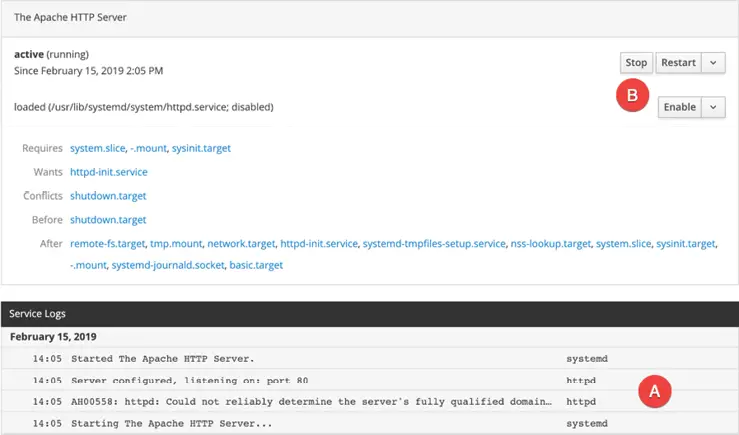Viewport: 739px width, 435px height.
Task: Open shutdown.target in the Conflicts row
Action: 108,196
